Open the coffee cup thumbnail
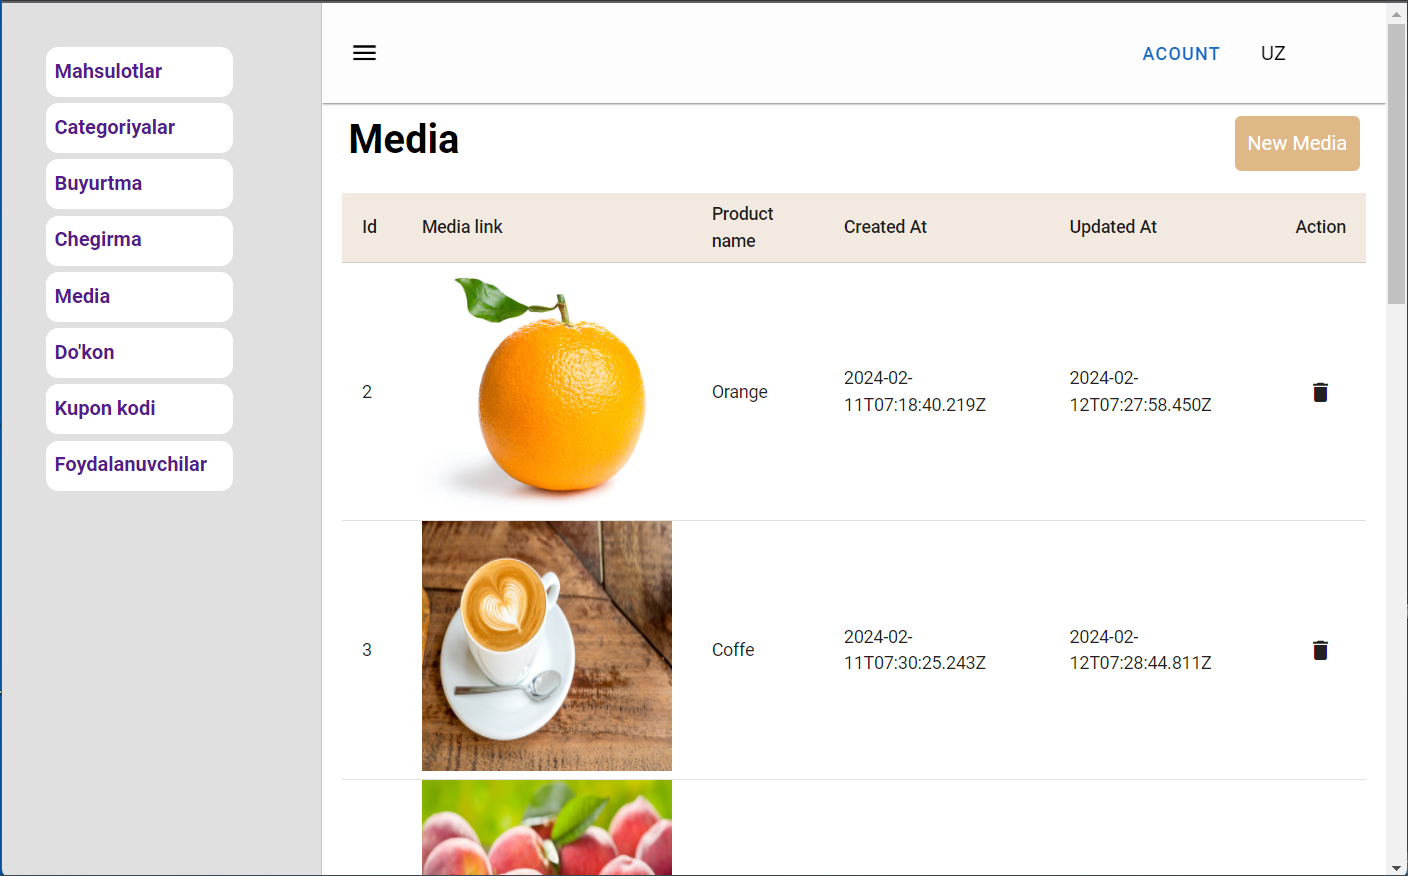This screenshot has width=1408, height=876. [547, 646]
